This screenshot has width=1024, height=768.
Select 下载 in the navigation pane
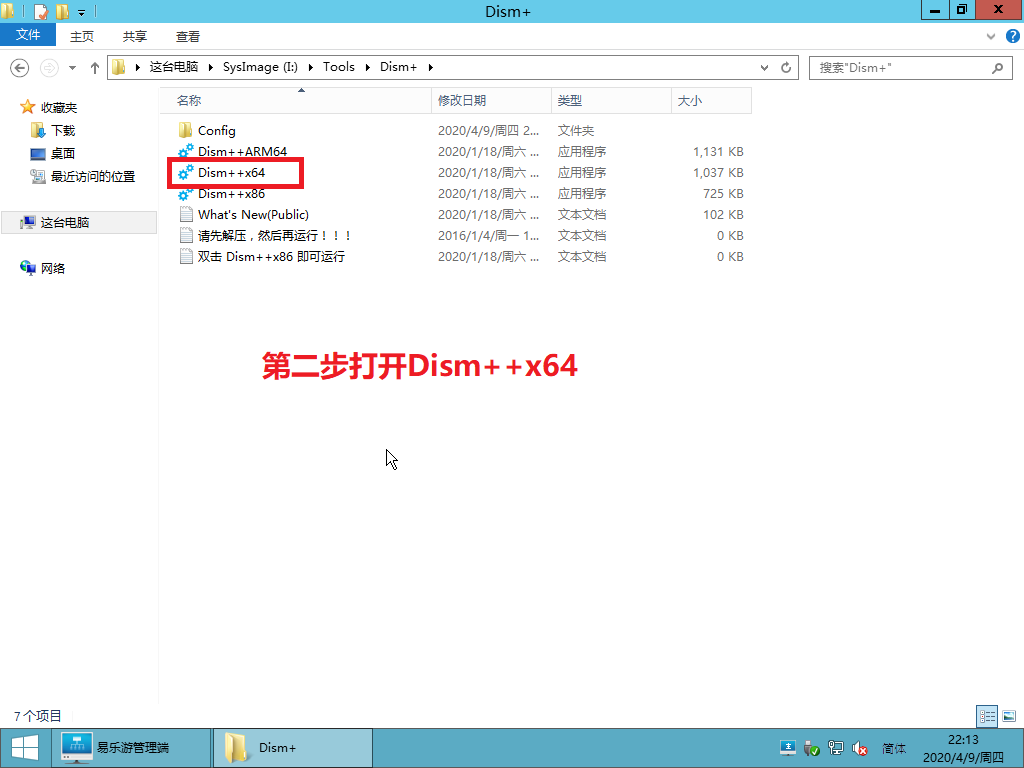[63, 130]
